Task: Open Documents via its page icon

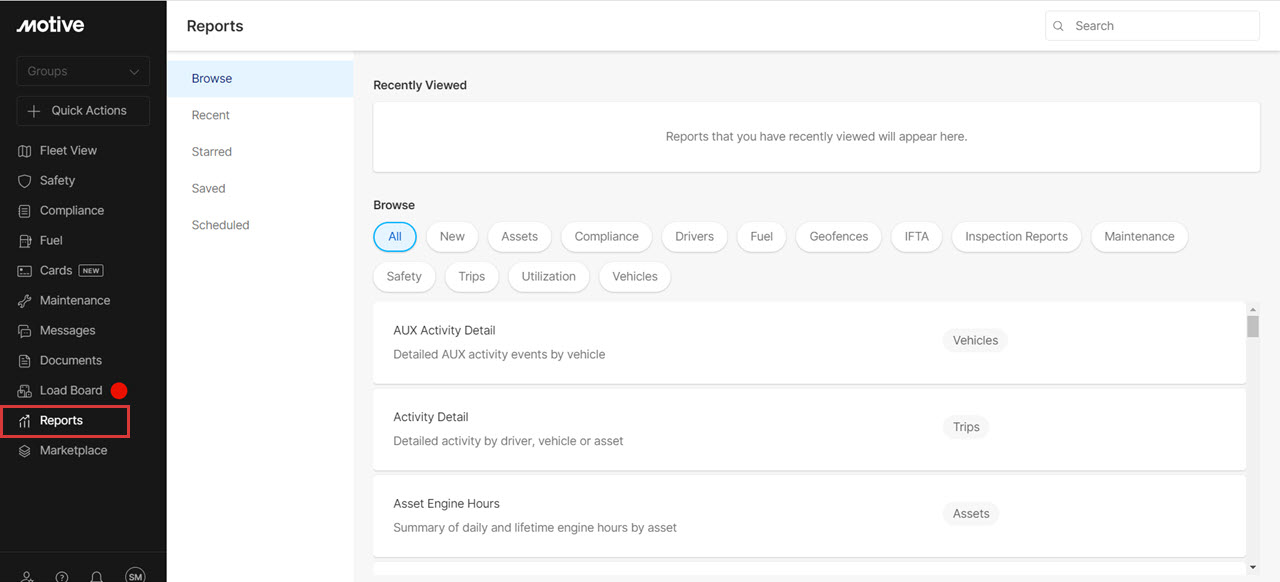Action: click(25, 361)
